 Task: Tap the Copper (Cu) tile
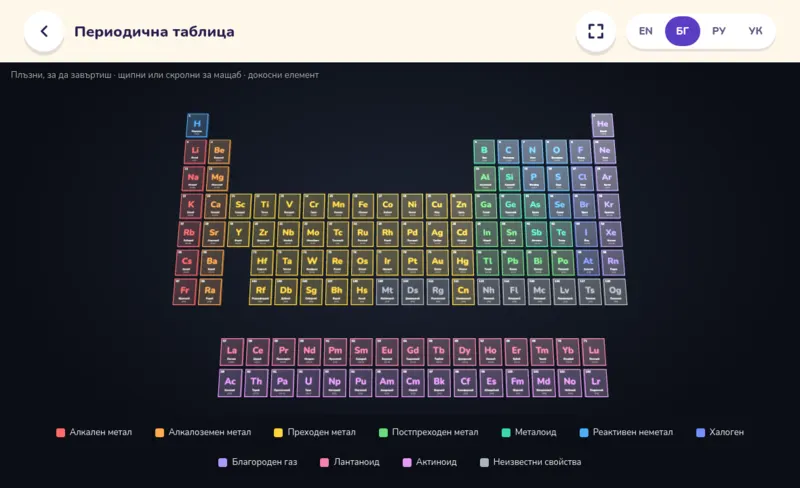tap(437, 206)
